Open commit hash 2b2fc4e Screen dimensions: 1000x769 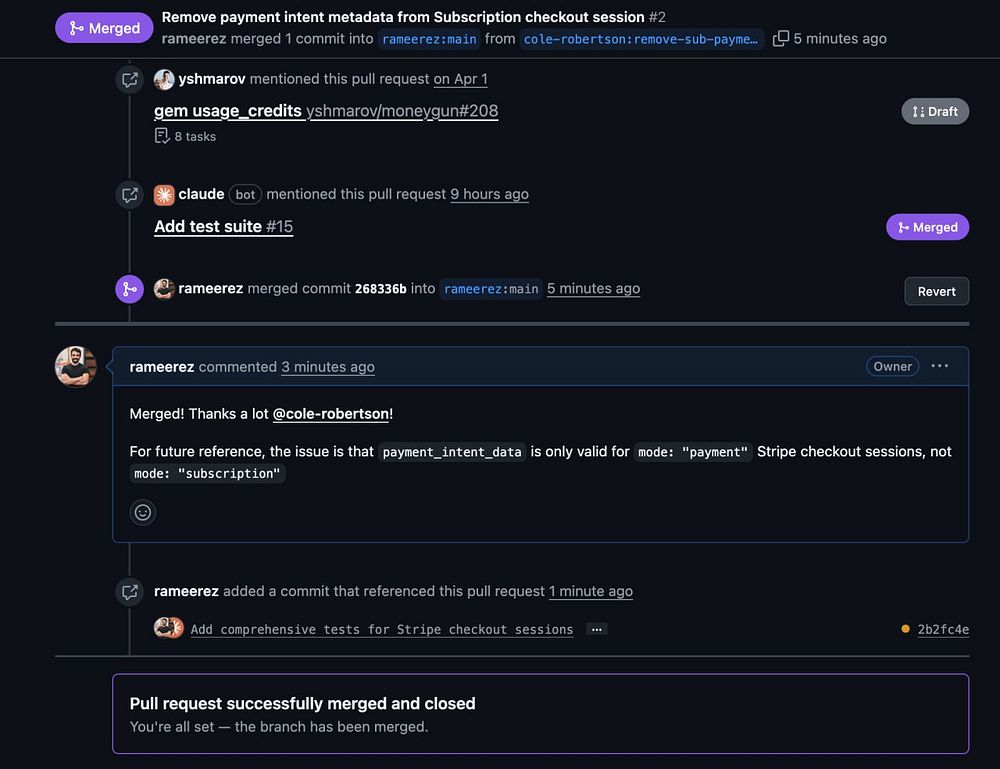point(943,629)
